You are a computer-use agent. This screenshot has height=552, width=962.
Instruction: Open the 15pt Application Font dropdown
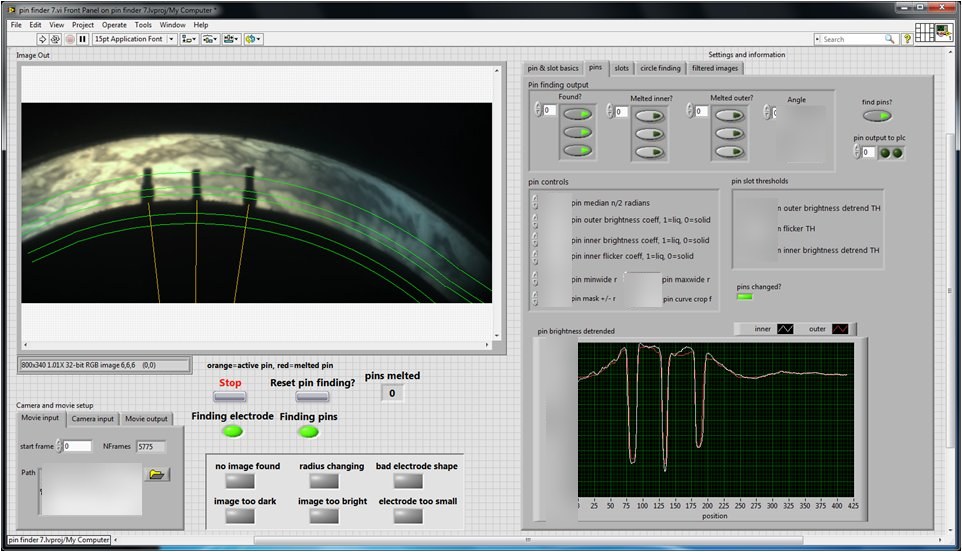point(134,39)
